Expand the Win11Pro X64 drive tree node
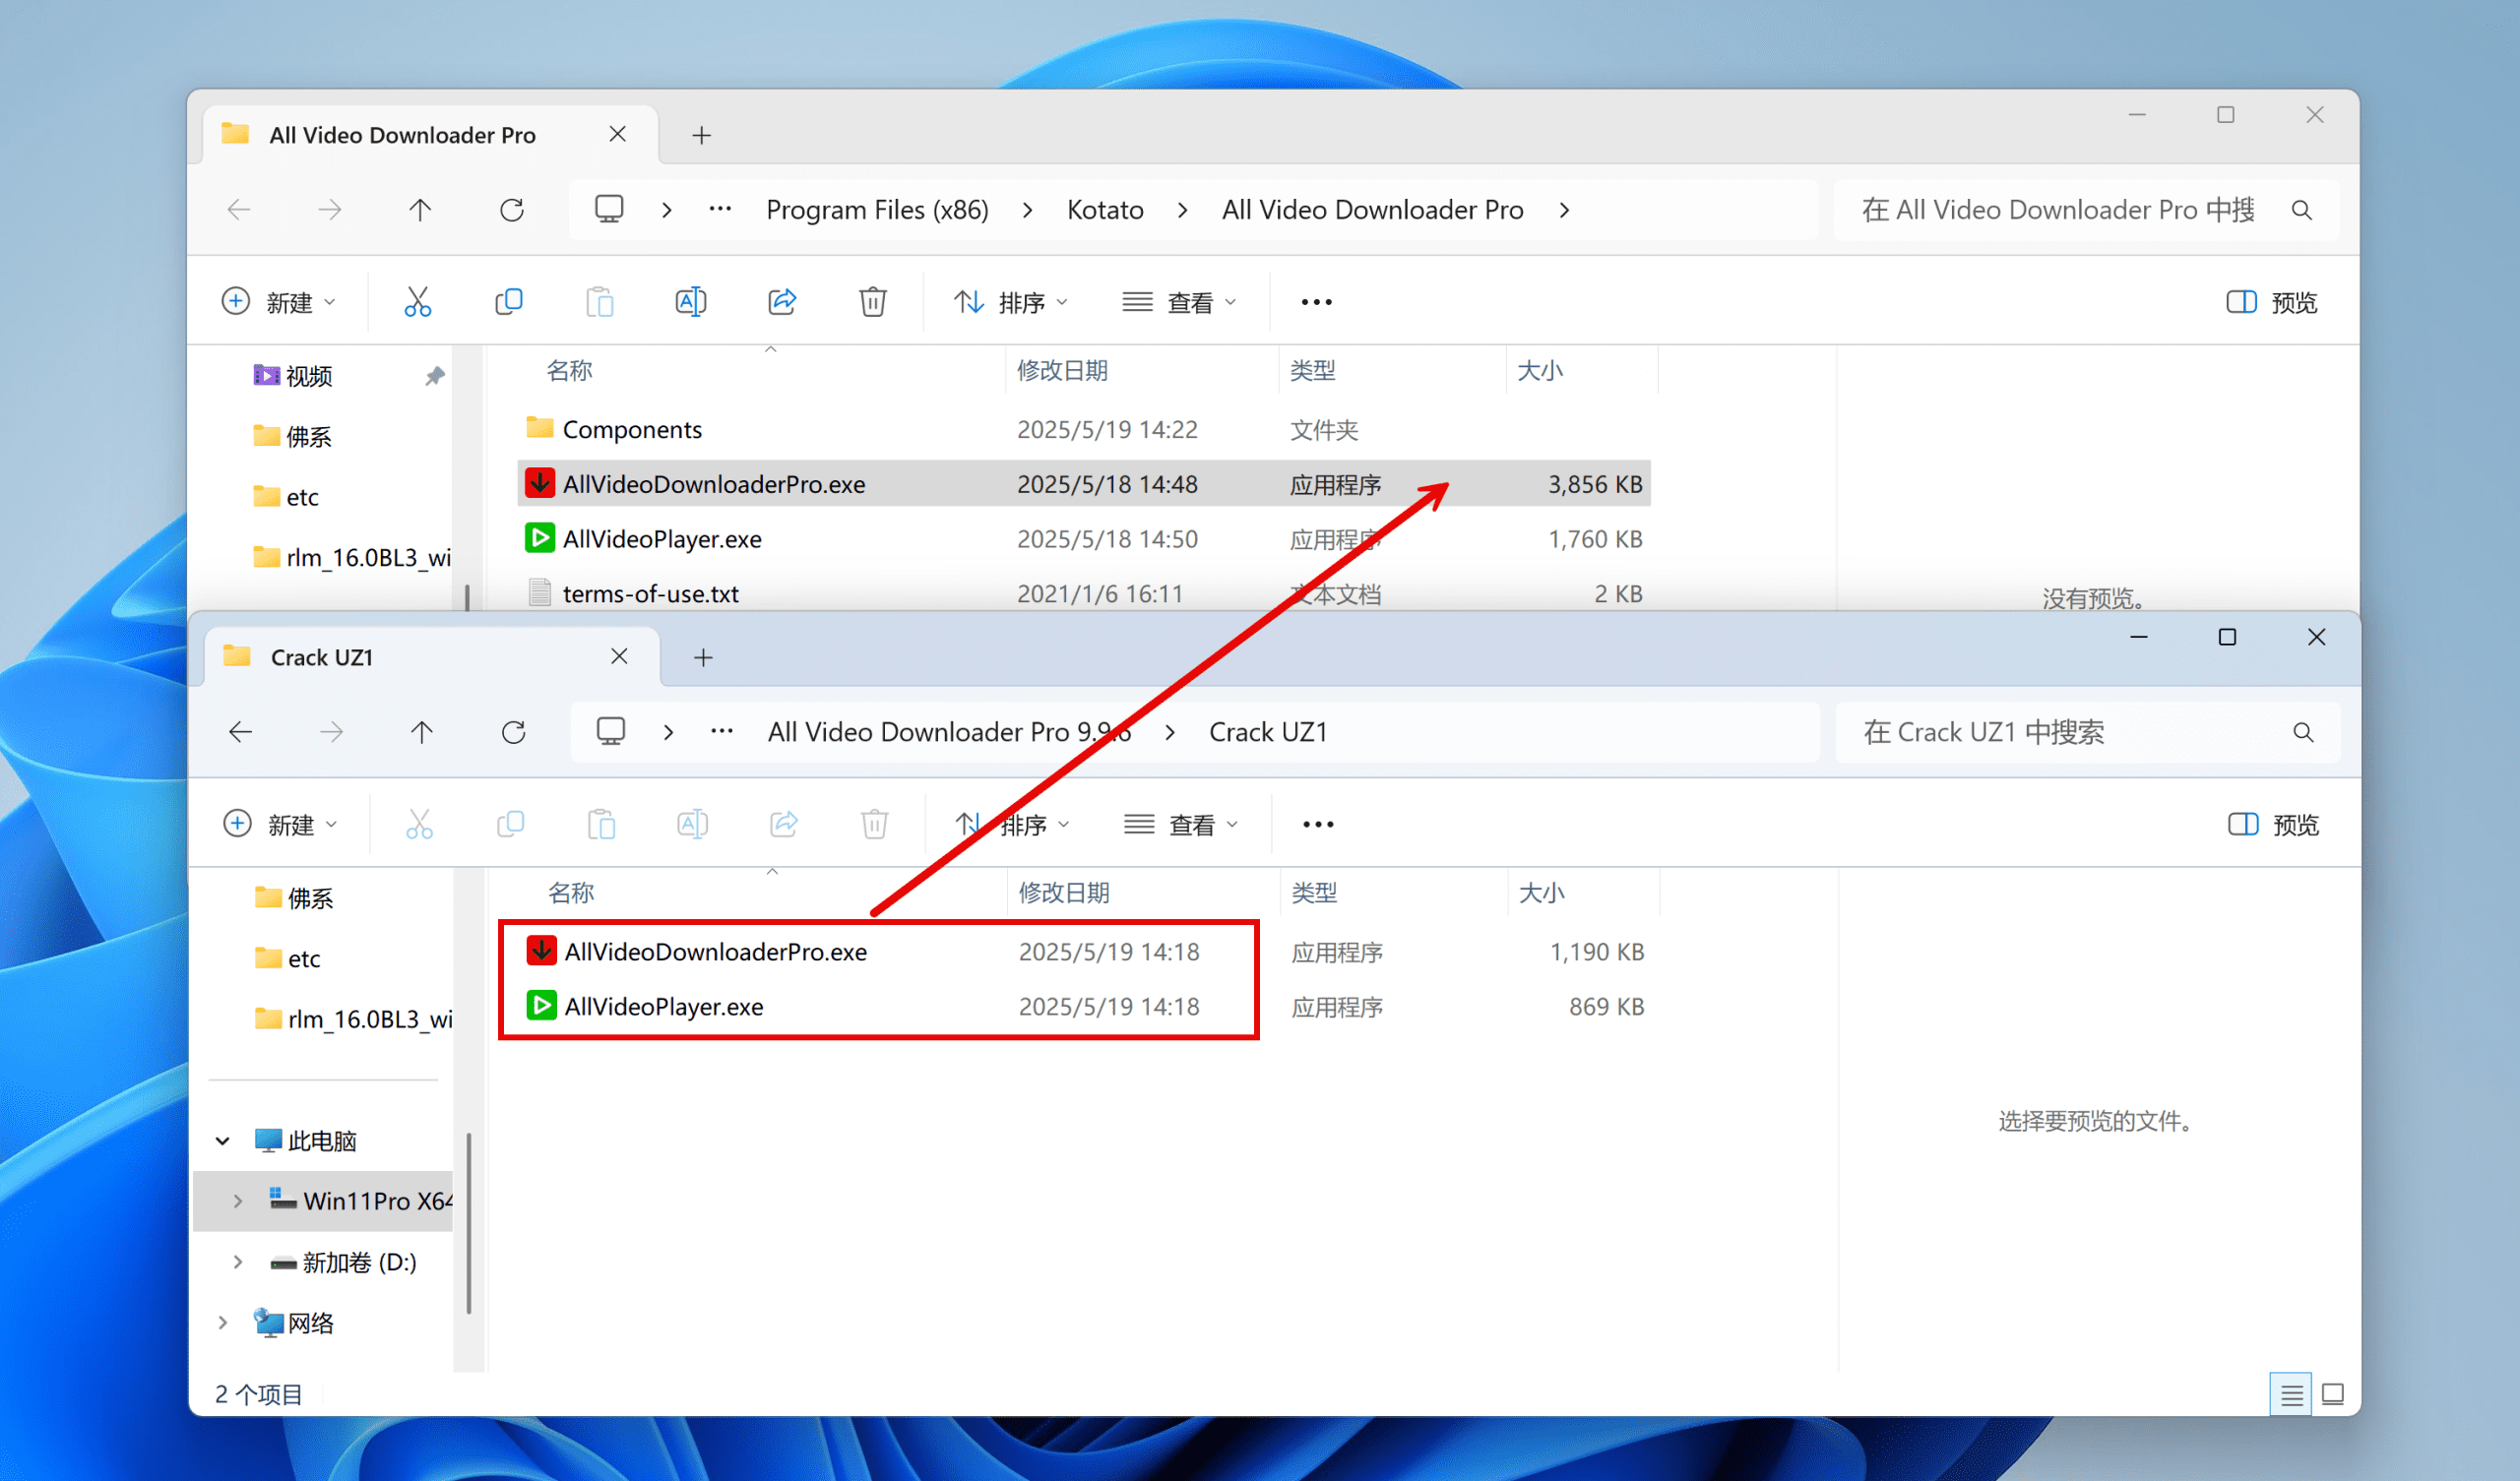 click(238, 1200)
